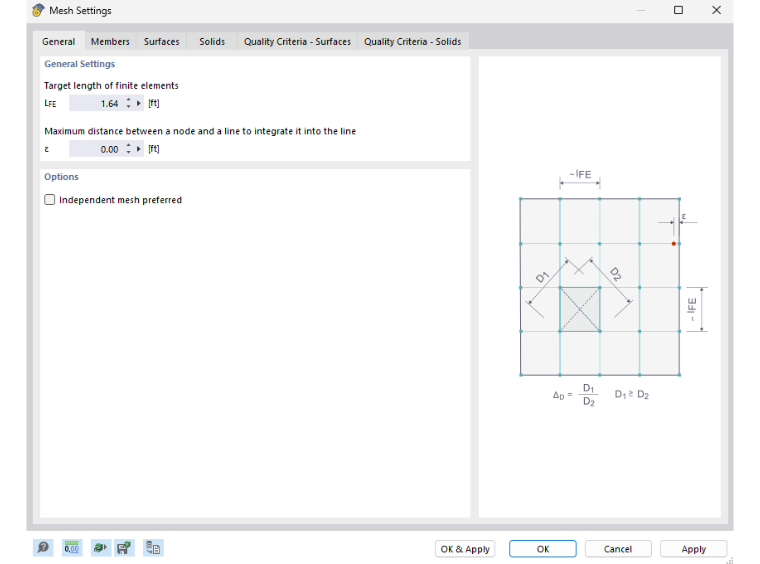Click the [ft] unit beside ε

pos(154,149)
